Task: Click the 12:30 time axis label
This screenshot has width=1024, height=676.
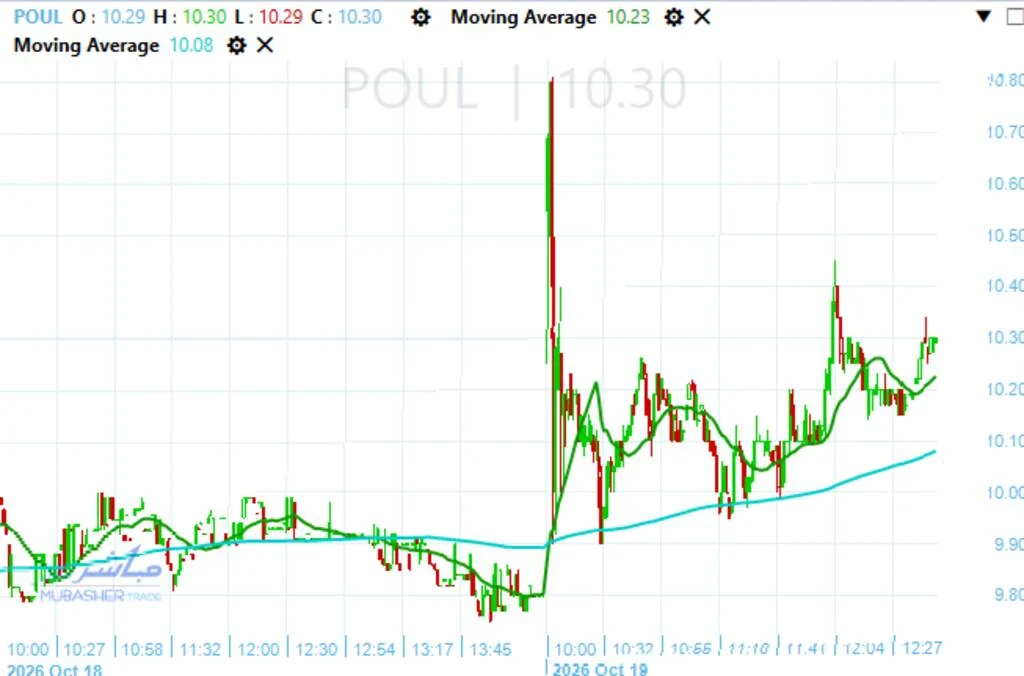Action: click(x=316, y=650)
